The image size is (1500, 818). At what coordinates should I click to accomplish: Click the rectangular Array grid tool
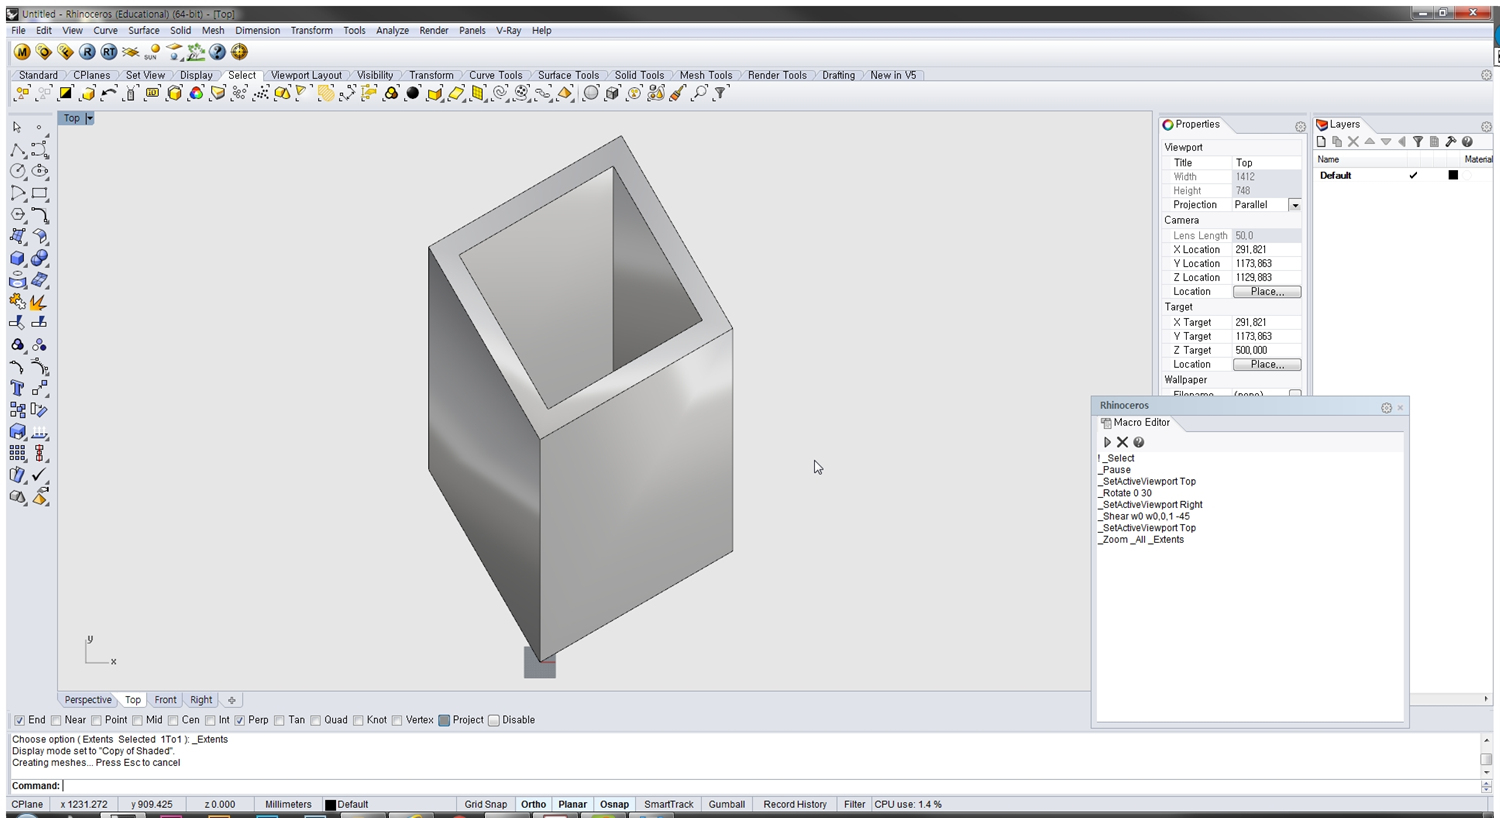[17, 453]
